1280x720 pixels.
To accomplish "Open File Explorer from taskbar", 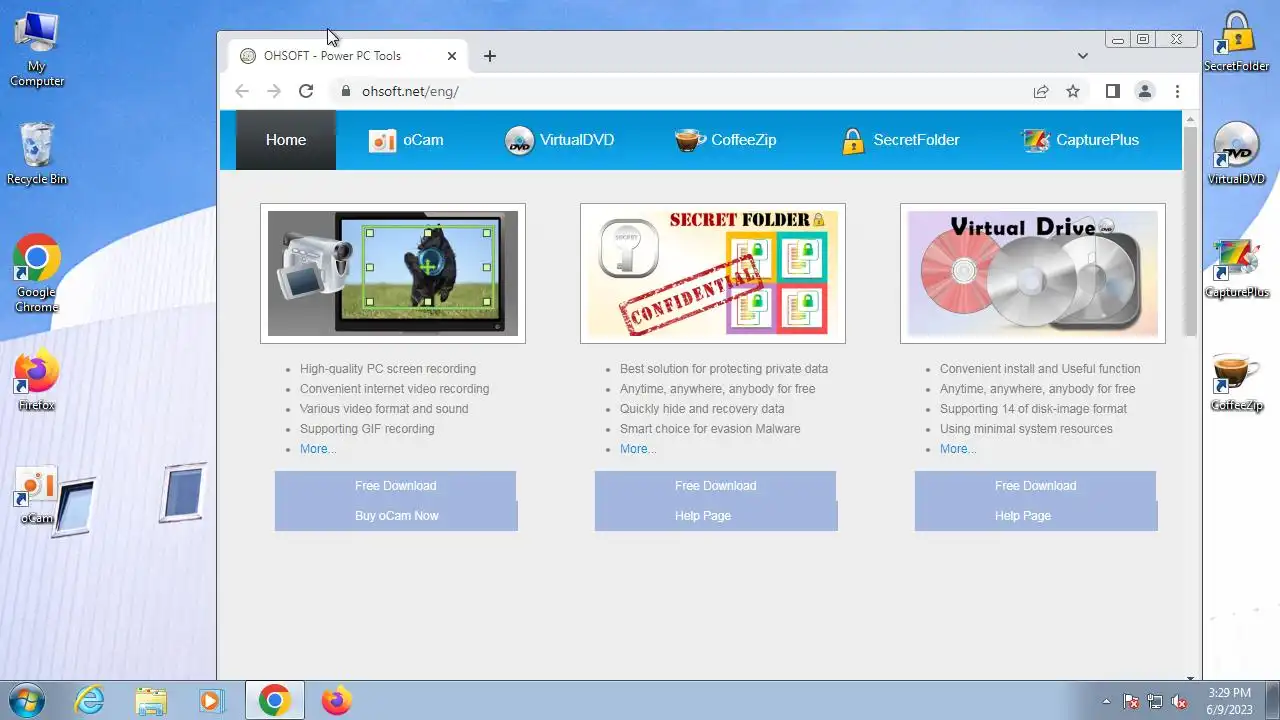I will click(151, 701).
